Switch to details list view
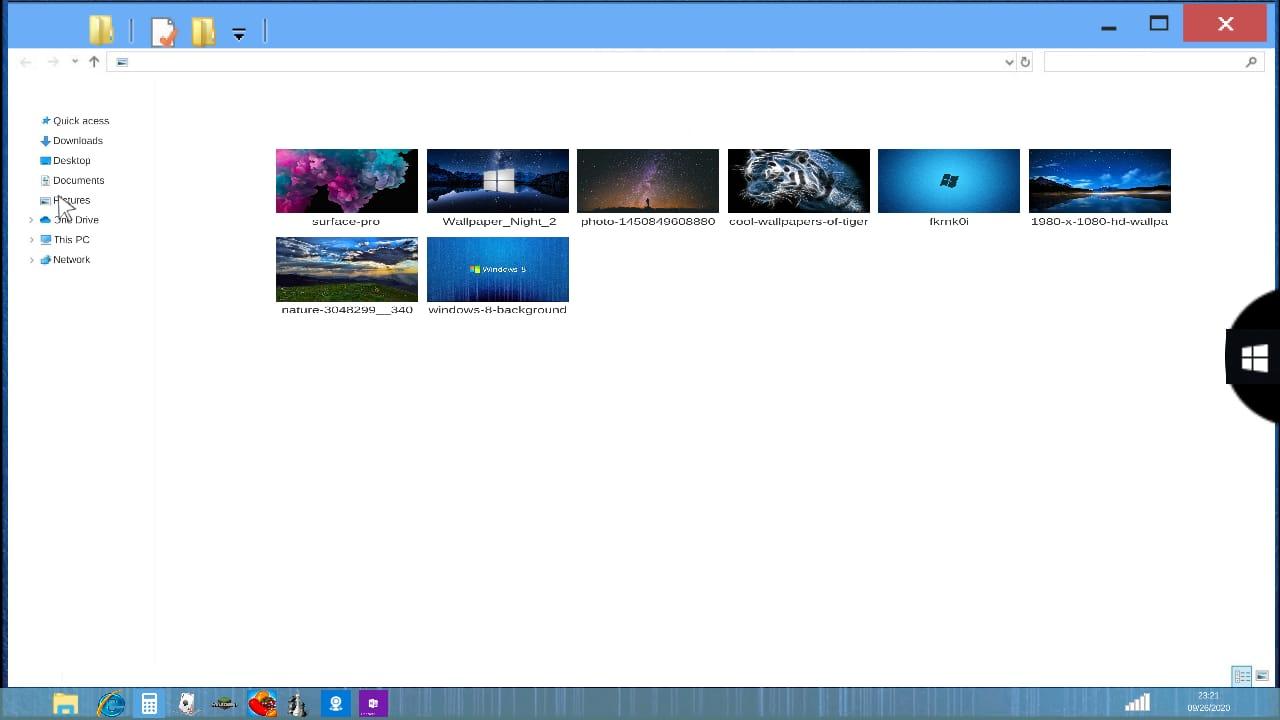Viewport: 1280px width, 720px height. pyautogui.click(x=1241, y=677)
